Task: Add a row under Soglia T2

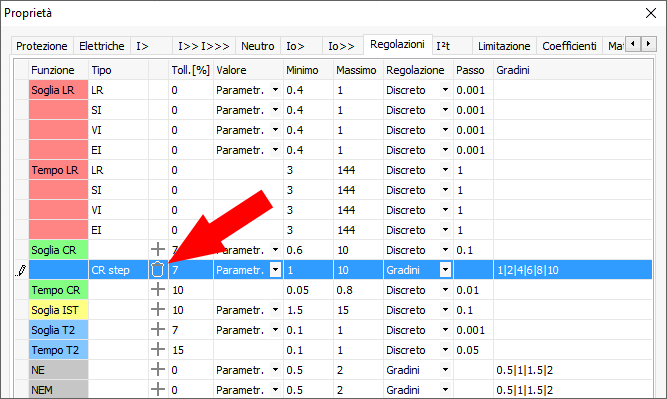Action: 158,330
